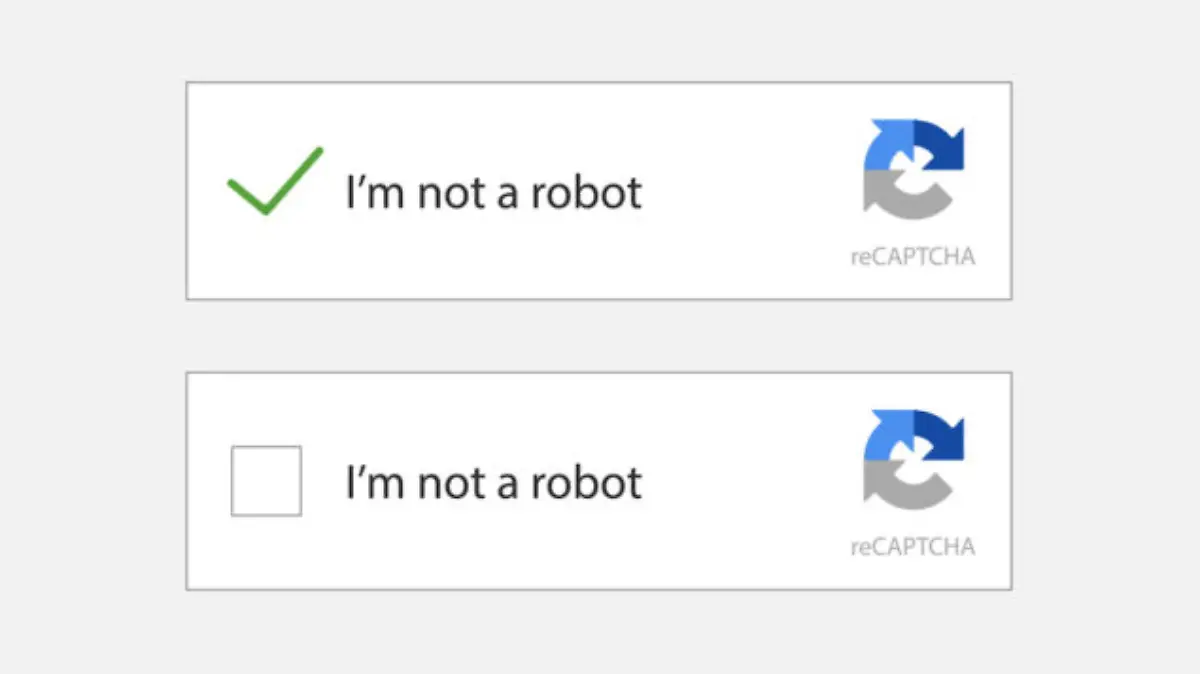Viewport: 1200px width, 674px height.
Task: Click the word "robot" in the unchecked widget
Action: [x=586, y=482]
